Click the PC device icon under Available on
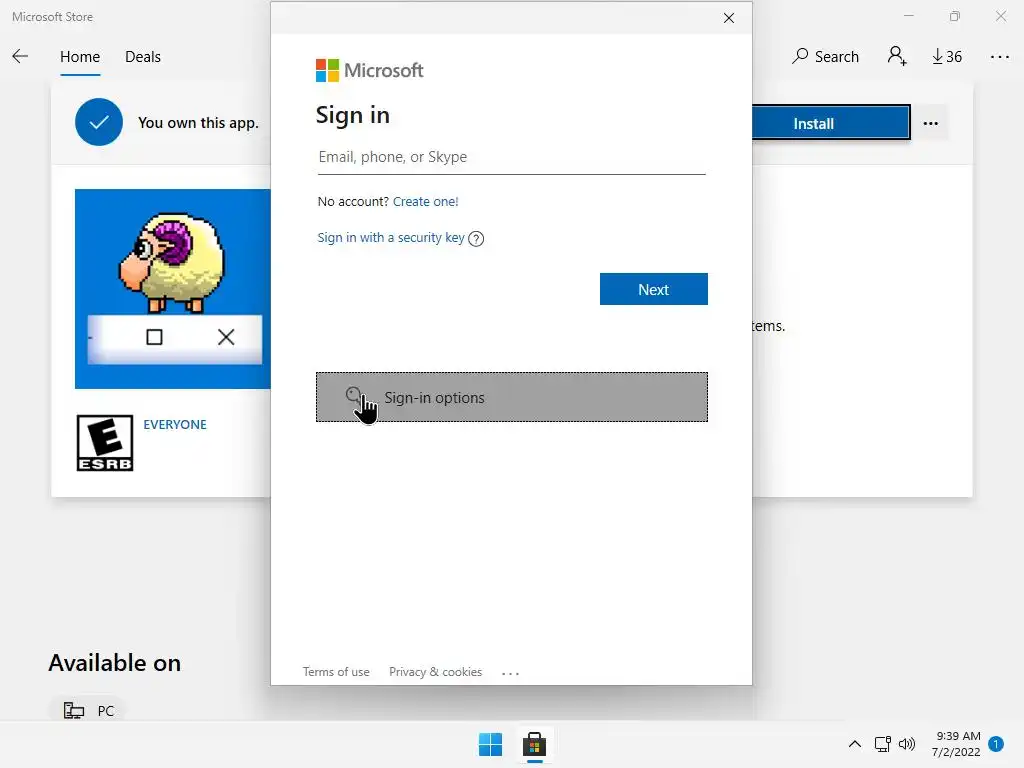 coord(74,710)
